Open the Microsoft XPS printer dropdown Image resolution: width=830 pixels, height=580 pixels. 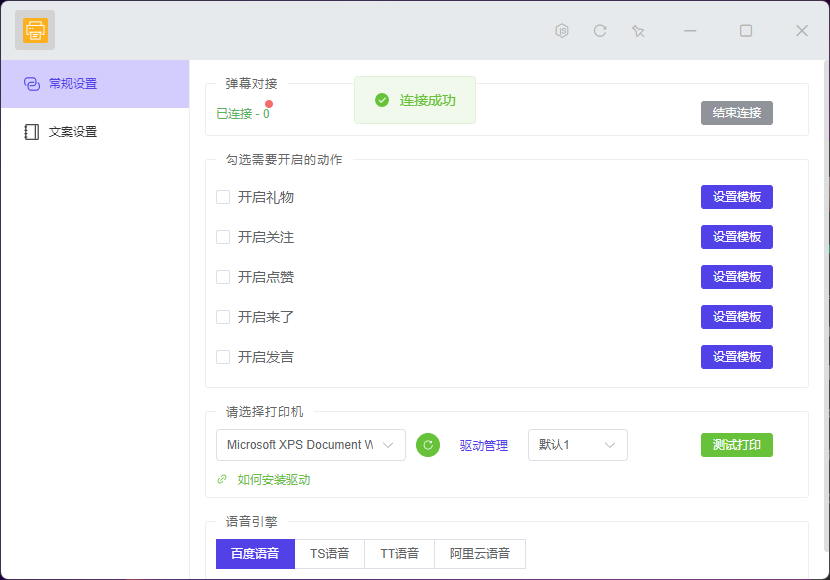(311, 445)
